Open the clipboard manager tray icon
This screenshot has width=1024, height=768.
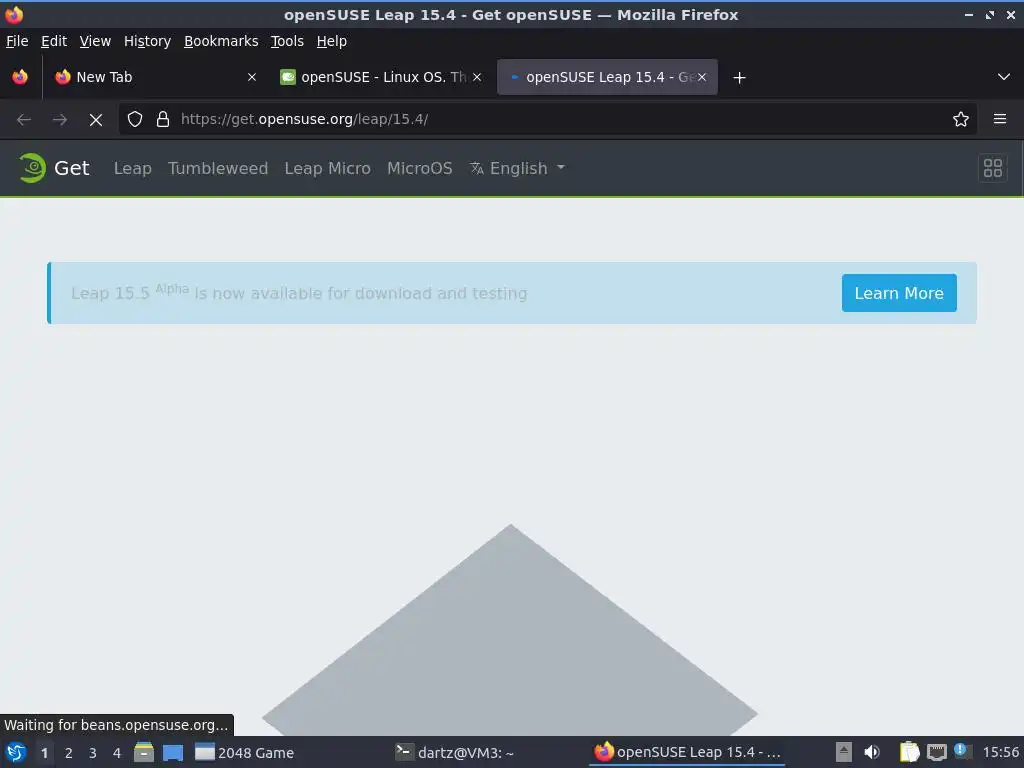[x=910, y=752]
